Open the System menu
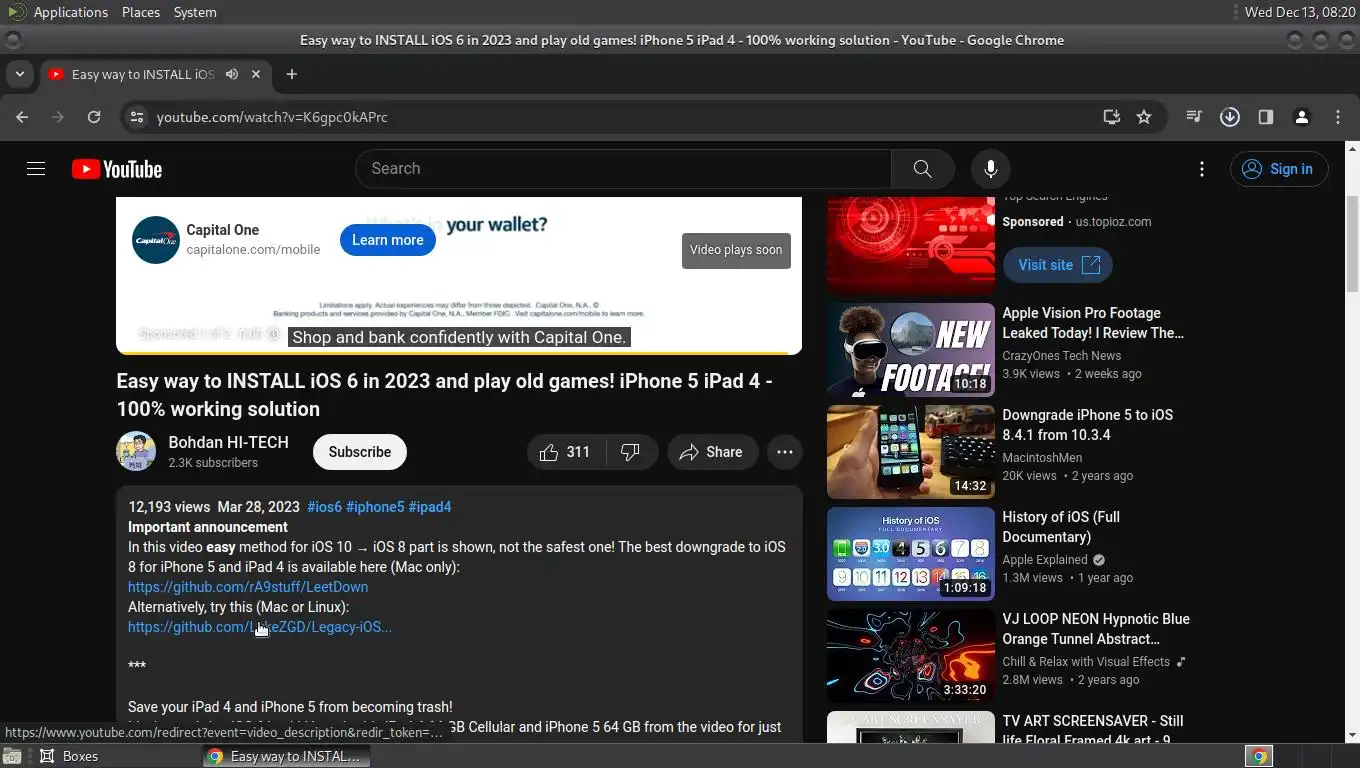Screen dimensions: 1360x768 195,12
